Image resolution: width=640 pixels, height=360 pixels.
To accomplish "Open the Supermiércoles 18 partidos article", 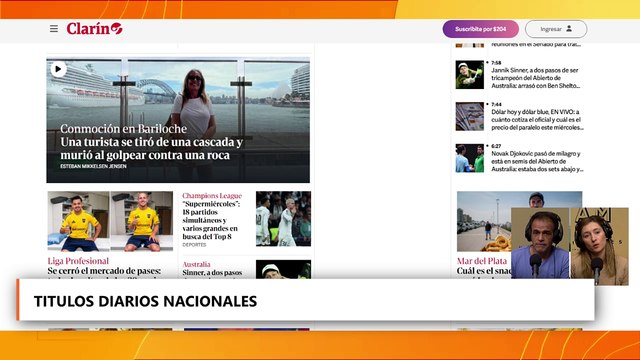I will click(210, 220).
